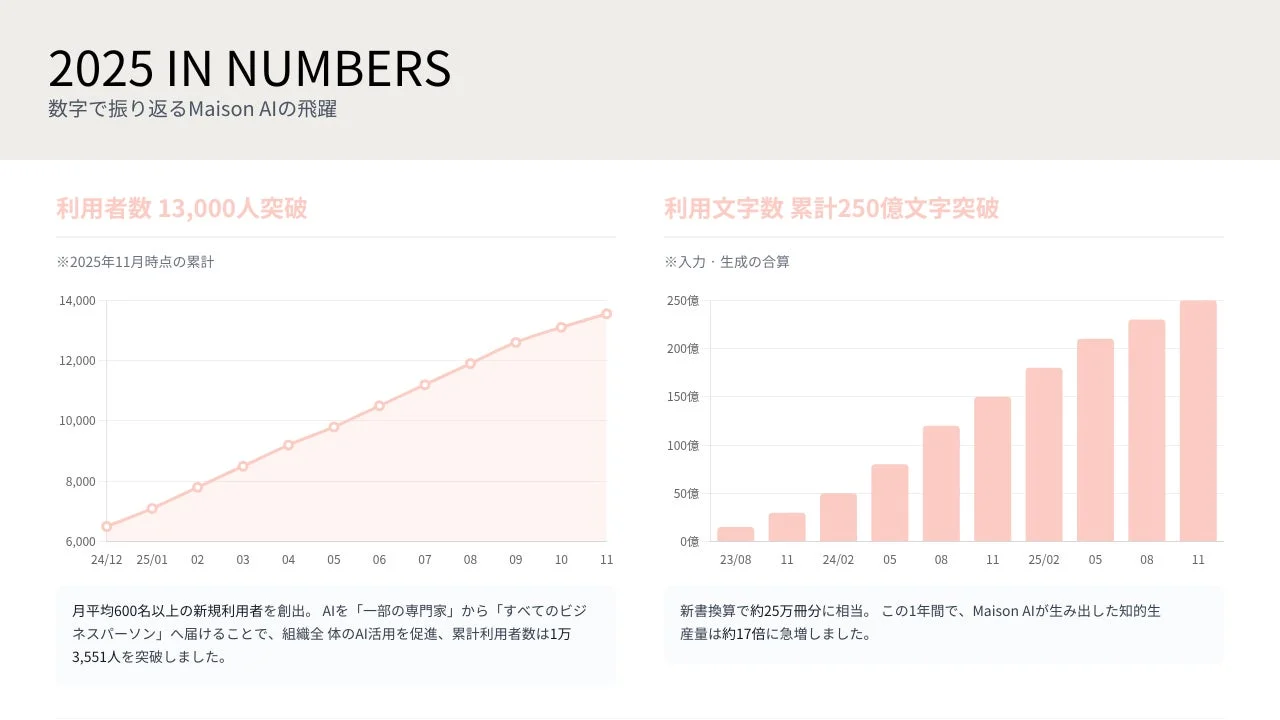This screenshot has width=1280, height=720.
Task: Select the 24/12 x-axis label
Action: point(107,560)
